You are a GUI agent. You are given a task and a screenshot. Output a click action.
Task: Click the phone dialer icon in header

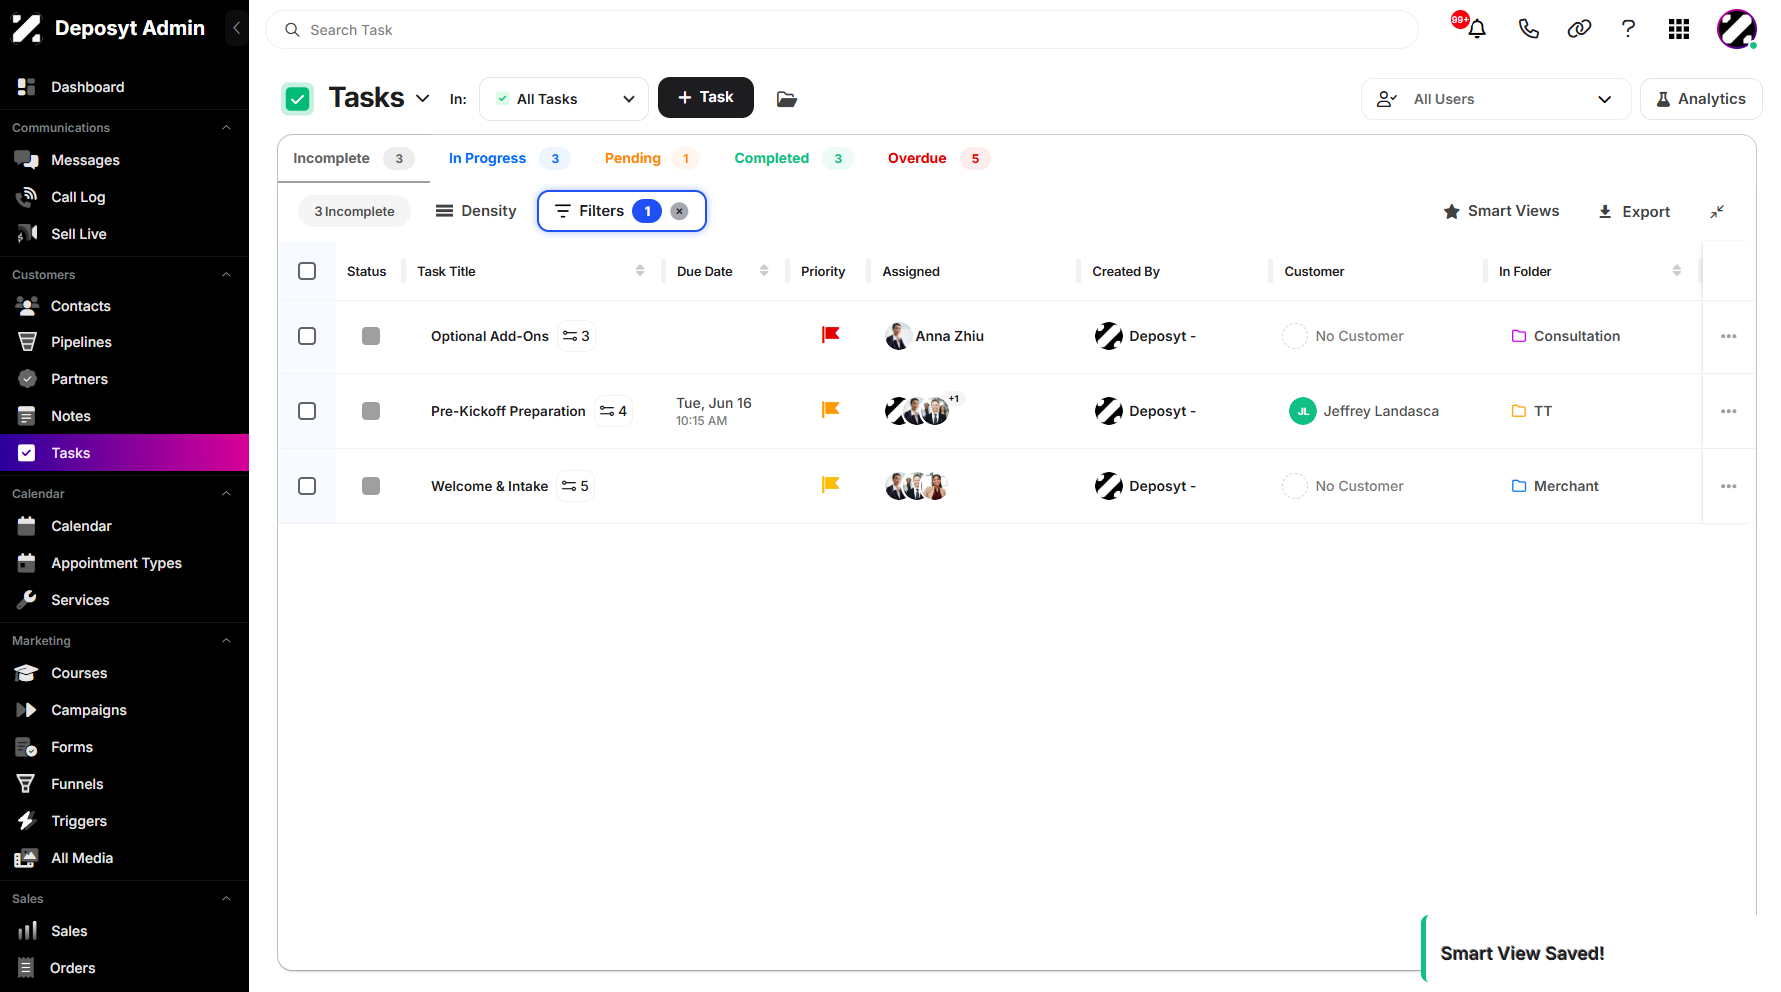(1528, 29)
